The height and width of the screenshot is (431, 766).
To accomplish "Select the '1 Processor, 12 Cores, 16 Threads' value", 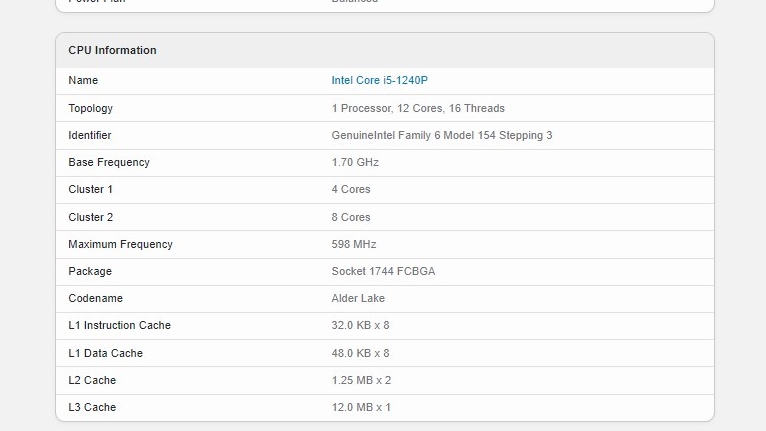I will [418, 108].
